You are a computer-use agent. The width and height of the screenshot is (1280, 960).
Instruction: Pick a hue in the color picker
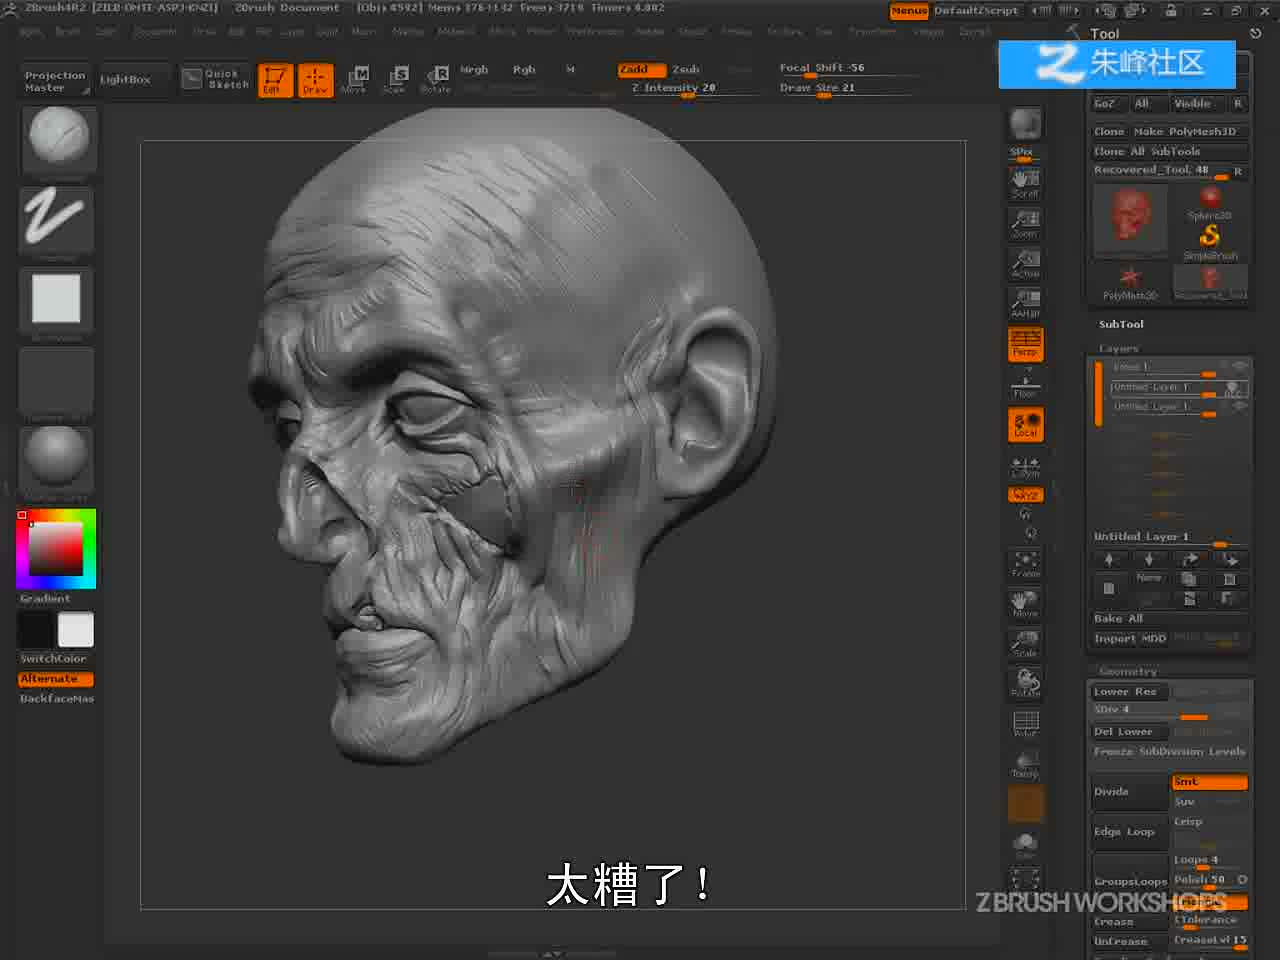(x=56, y=548)
